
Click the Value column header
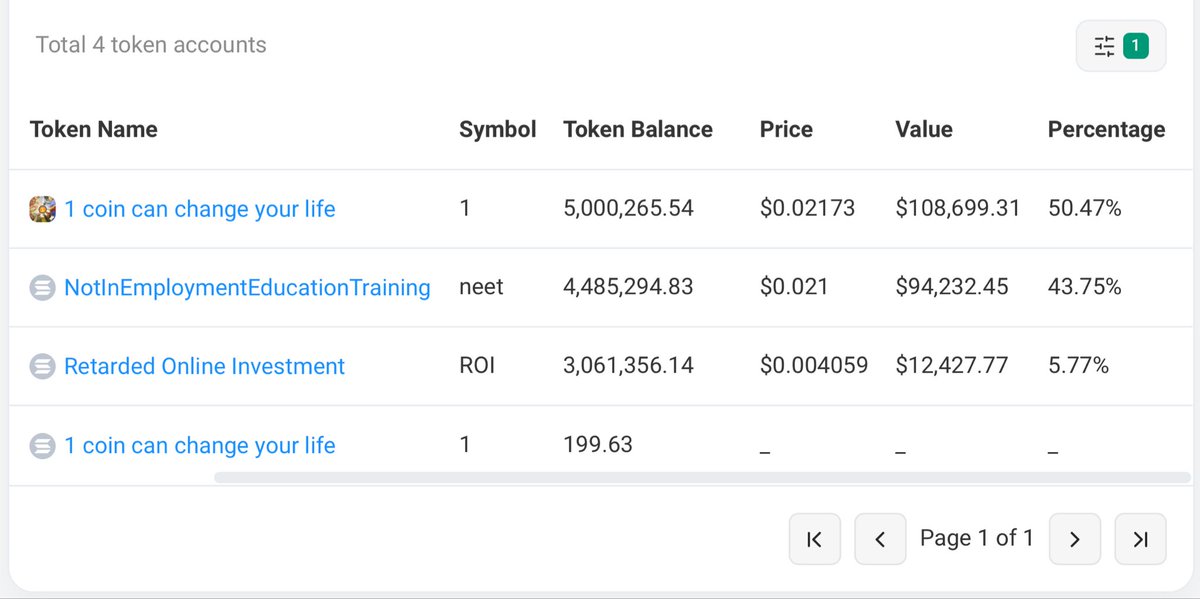click(924, 129)
